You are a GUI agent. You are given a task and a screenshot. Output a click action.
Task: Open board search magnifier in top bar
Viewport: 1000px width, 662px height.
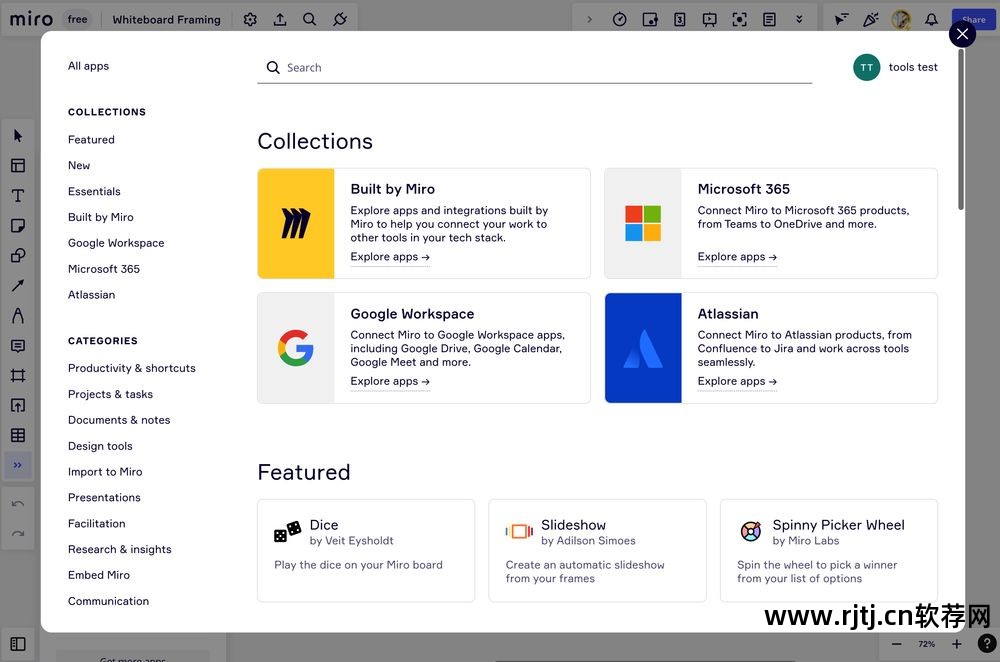[310, 20]
